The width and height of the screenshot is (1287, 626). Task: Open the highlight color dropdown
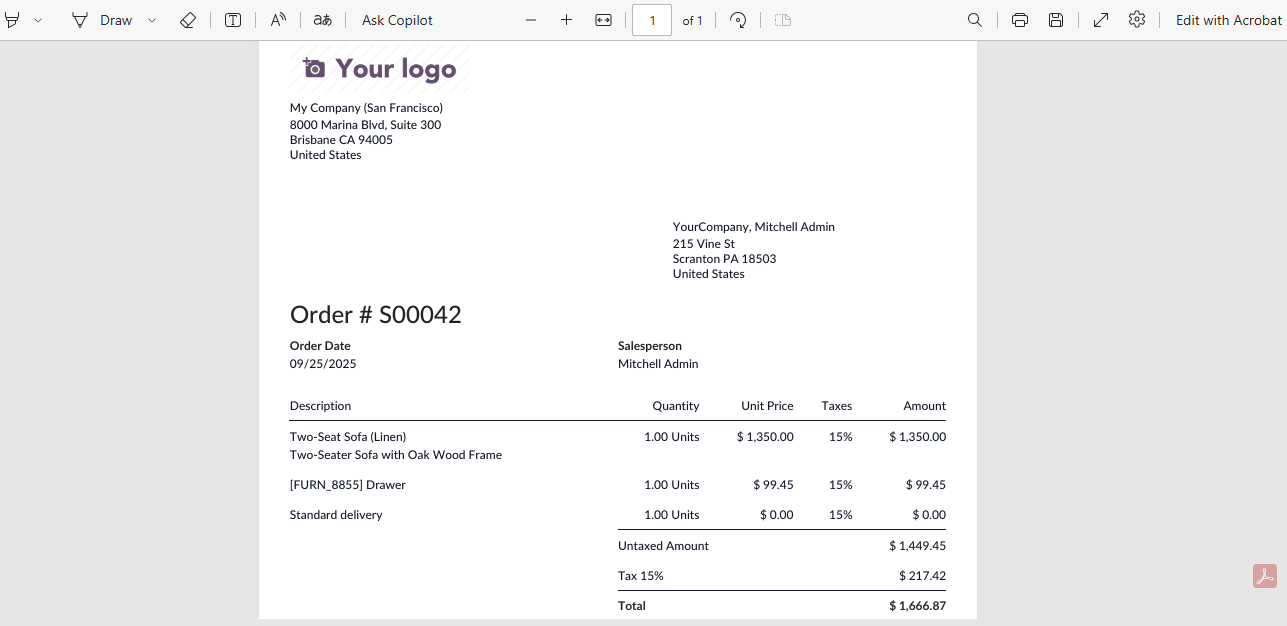[38, 20]
